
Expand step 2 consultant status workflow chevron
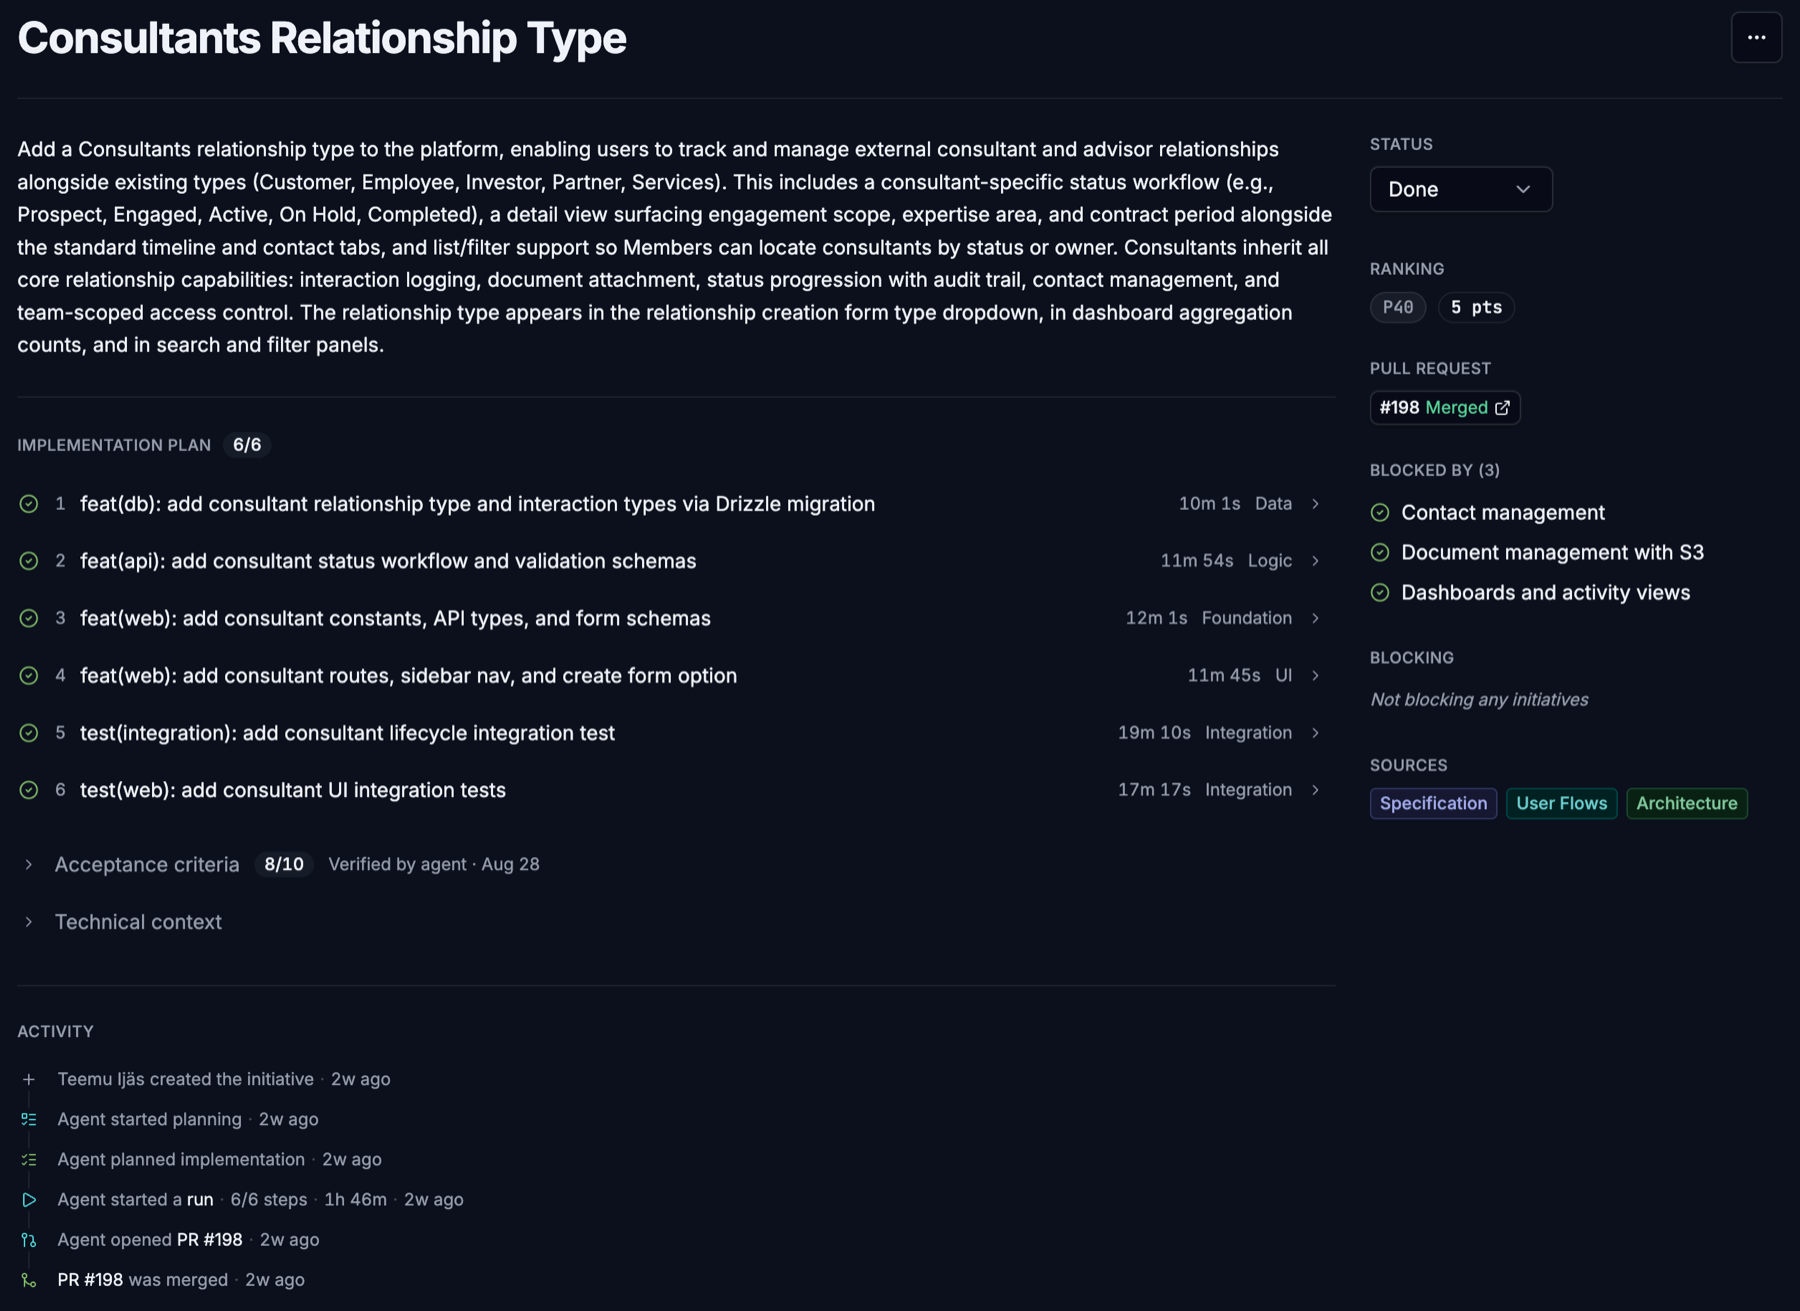tap(1315, 561)
